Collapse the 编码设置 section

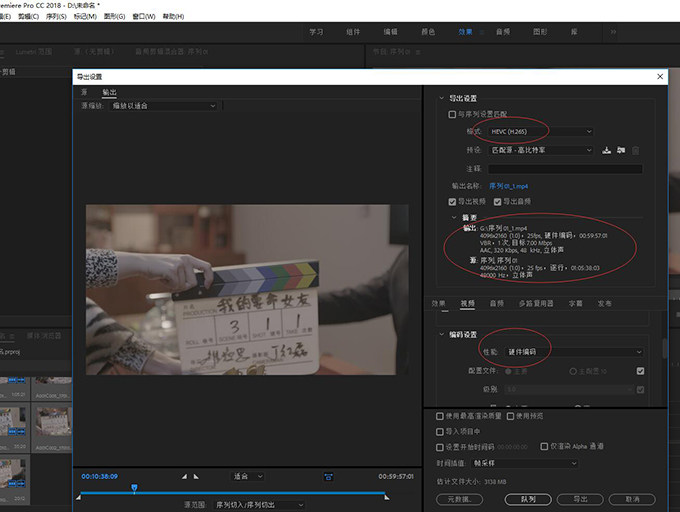click(x=441, y=334)
